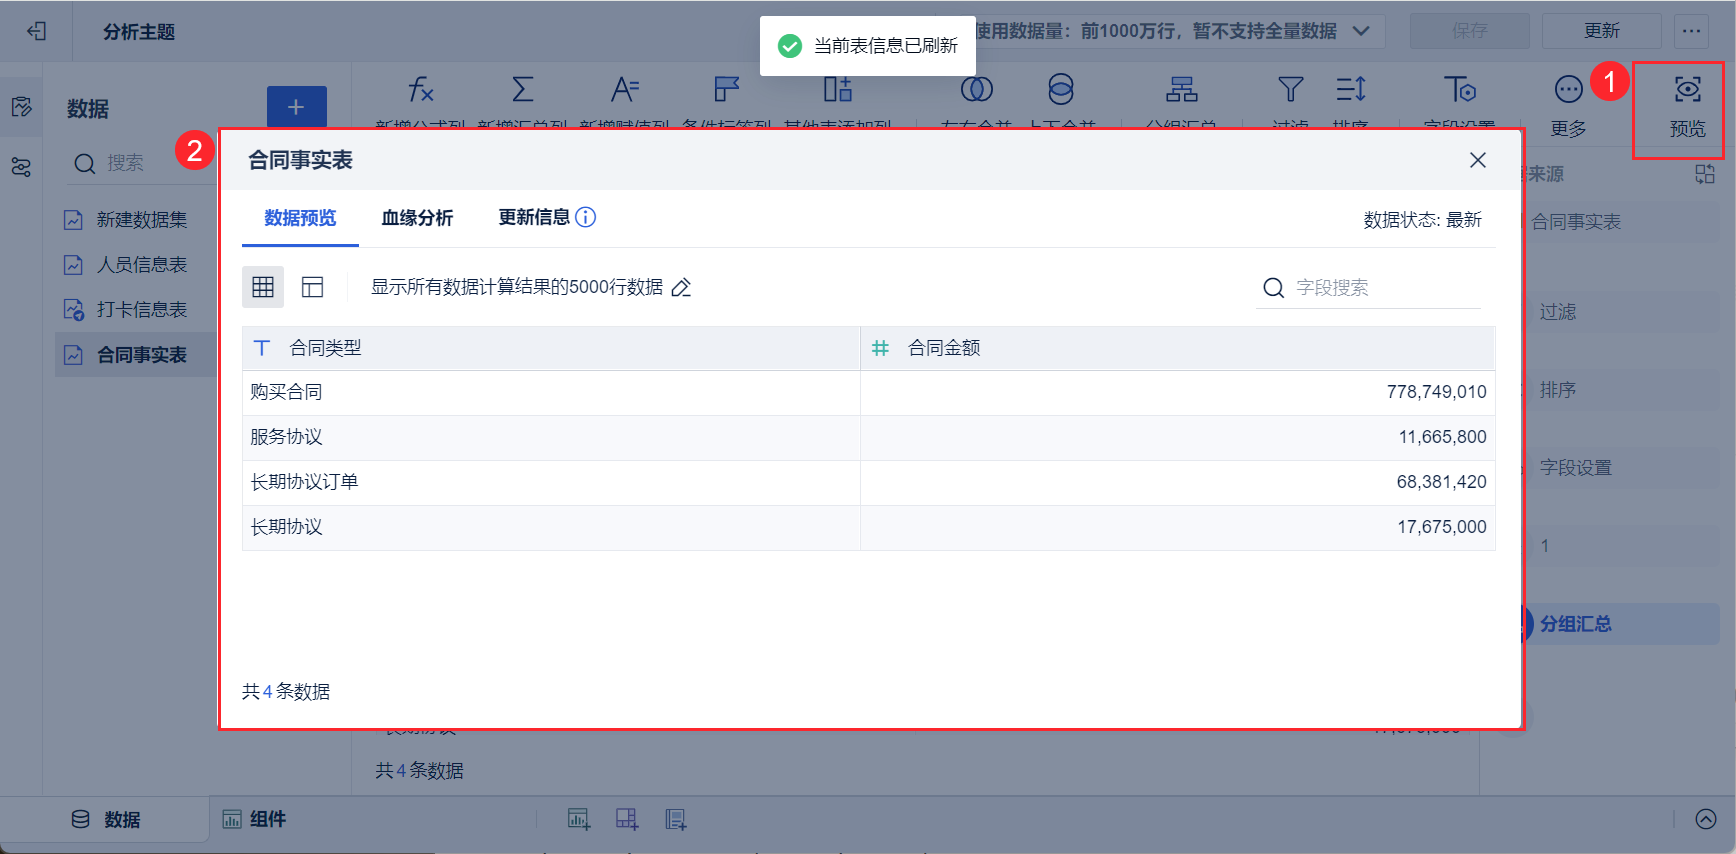Select 人员信息表 in the data list
The width and height of the screenshot is (1736, 854).
[135, 265]
